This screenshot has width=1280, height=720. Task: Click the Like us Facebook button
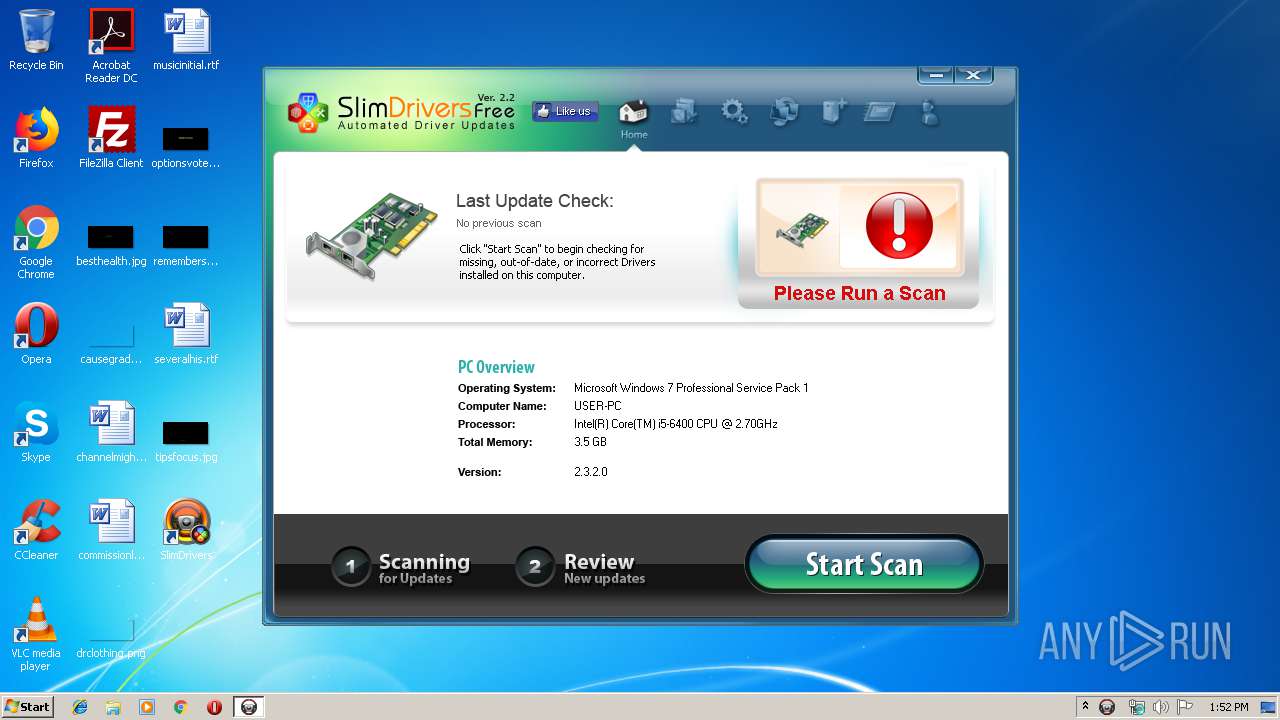pos(565,111)
